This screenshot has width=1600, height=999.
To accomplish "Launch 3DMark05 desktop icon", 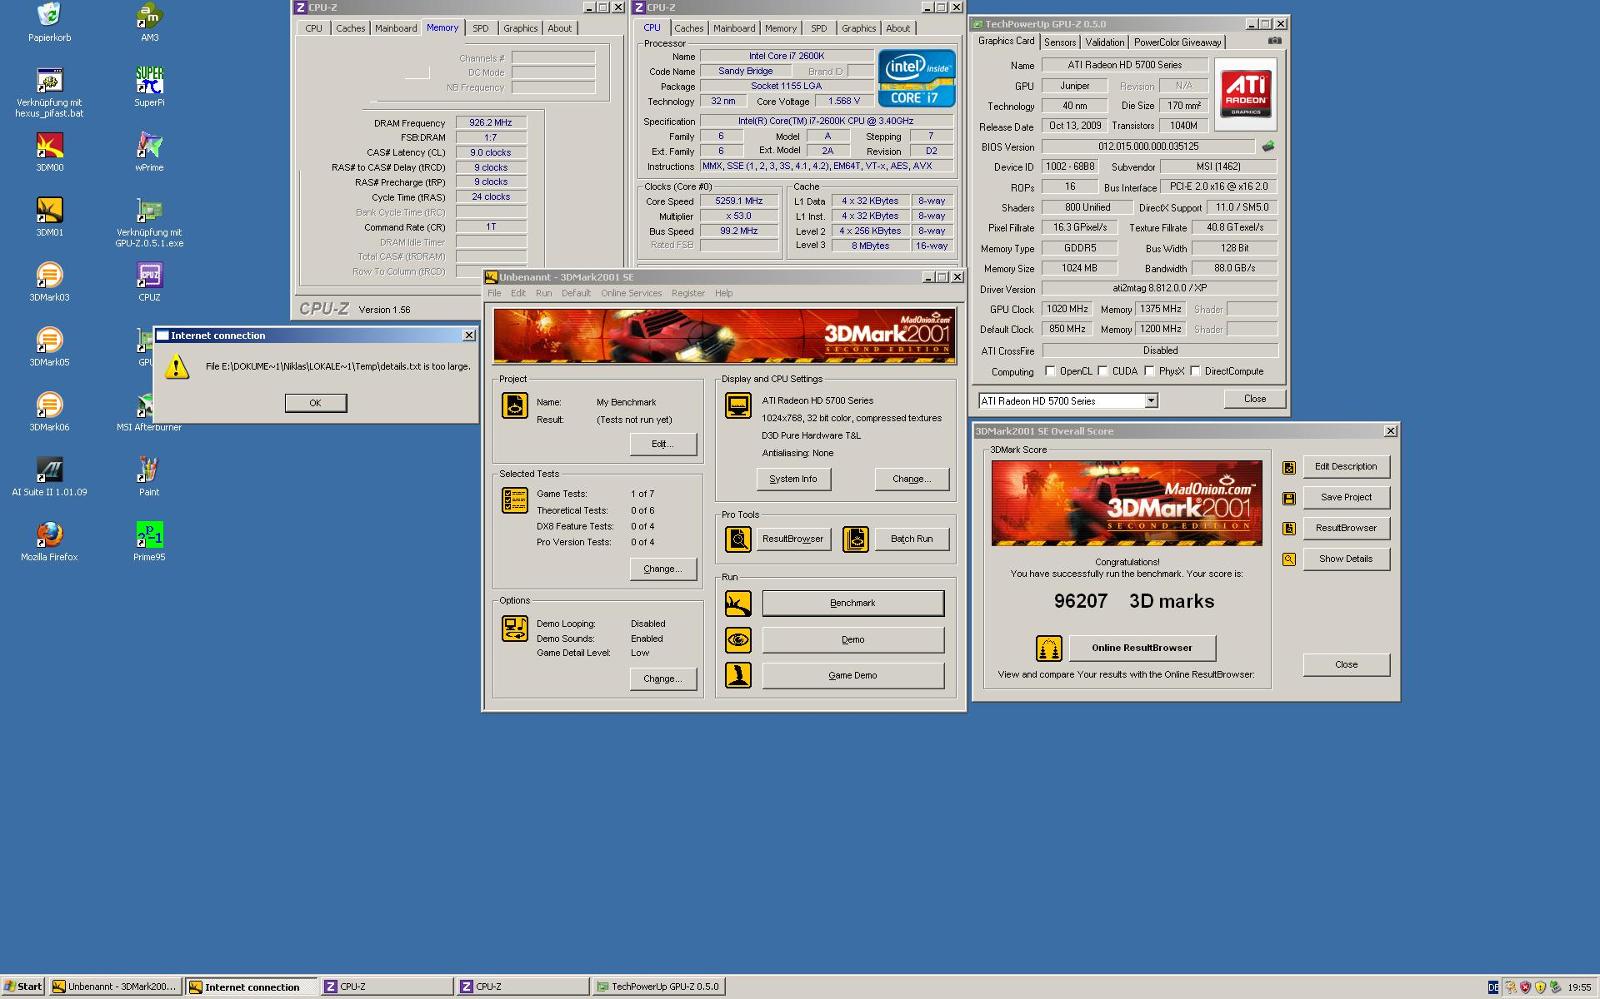I will [49, 340].
